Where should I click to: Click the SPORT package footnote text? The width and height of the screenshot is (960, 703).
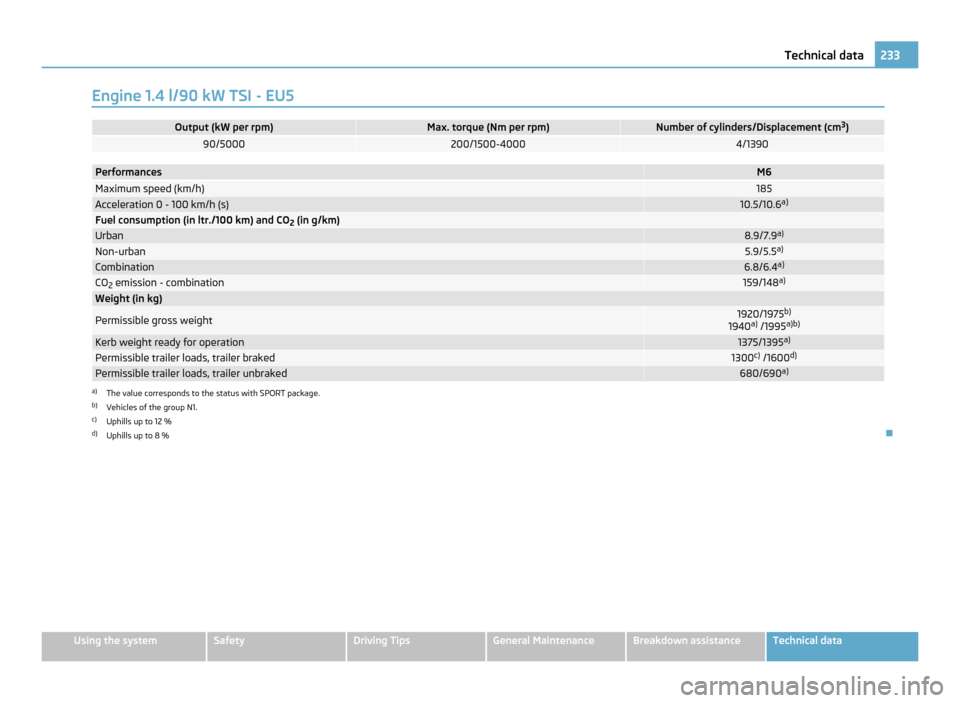[212, 393]
